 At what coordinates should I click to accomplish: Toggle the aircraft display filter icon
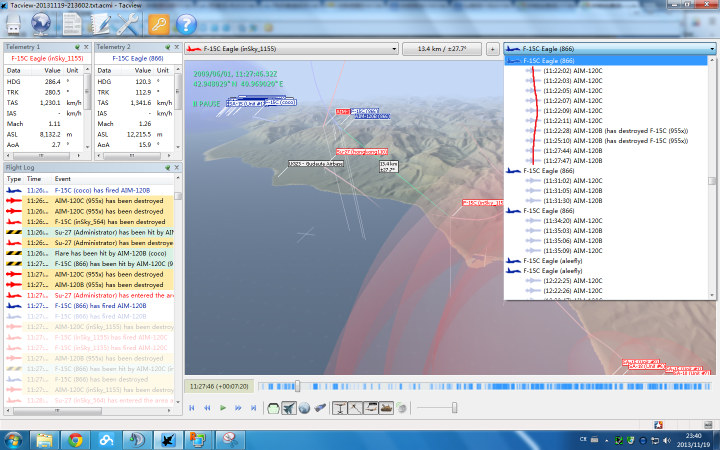click(x=288, y=407)
